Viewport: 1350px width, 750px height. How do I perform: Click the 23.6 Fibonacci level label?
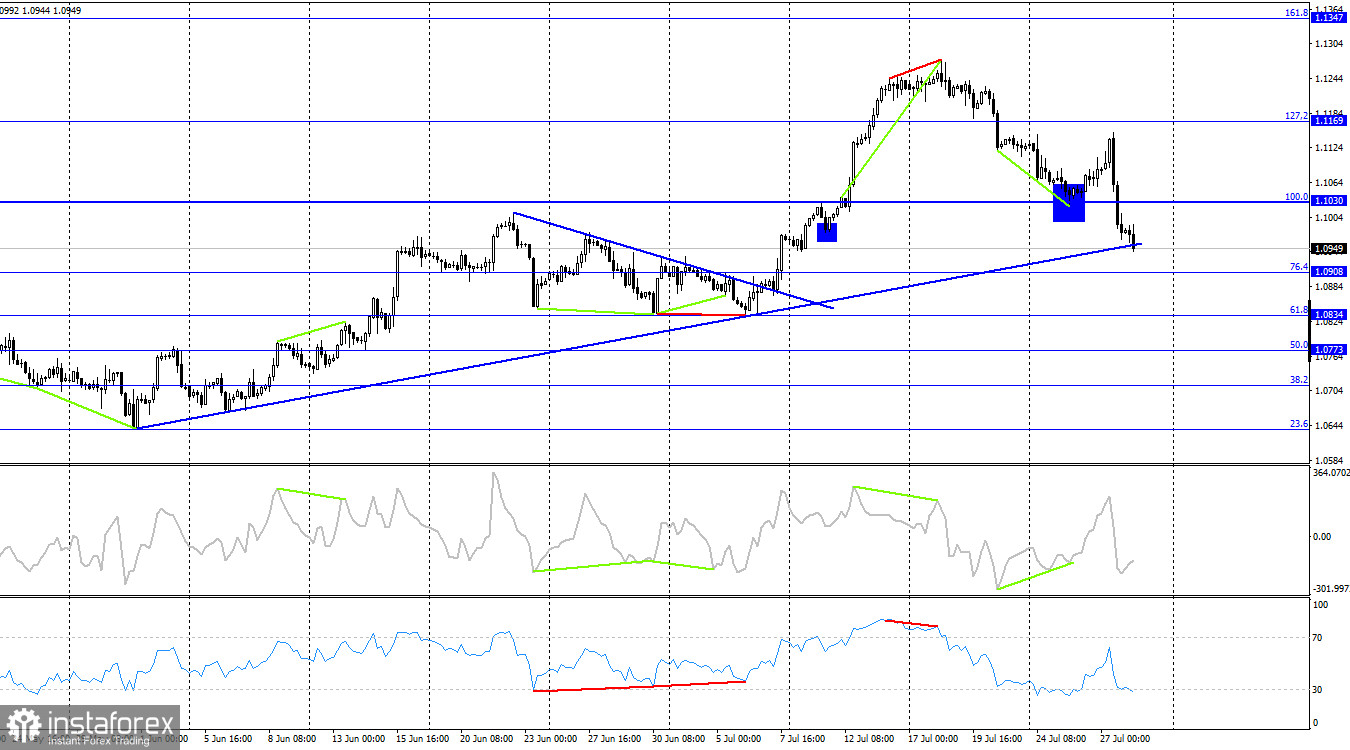(x=1298, y=424)
